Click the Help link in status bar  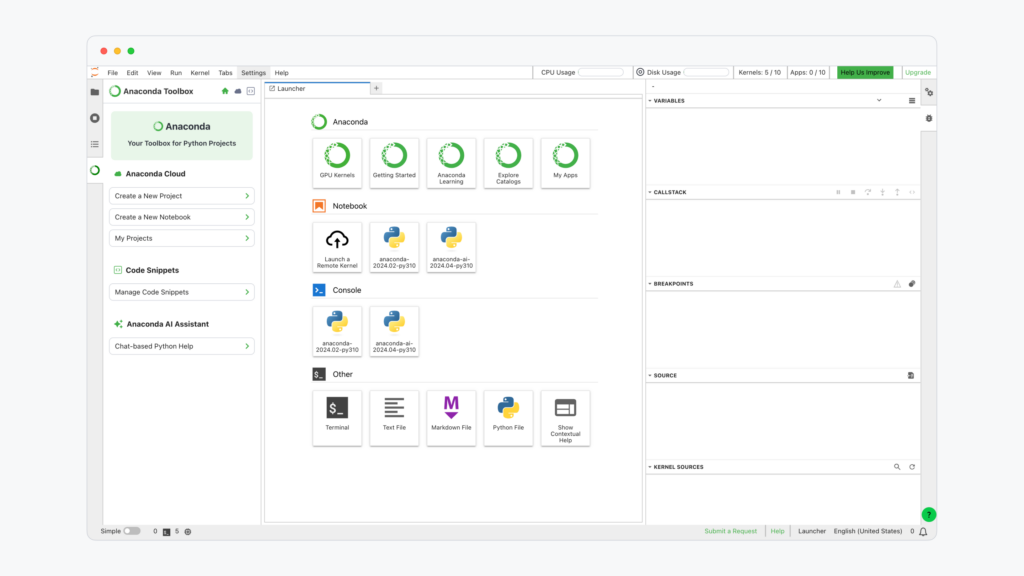point(777,532)
